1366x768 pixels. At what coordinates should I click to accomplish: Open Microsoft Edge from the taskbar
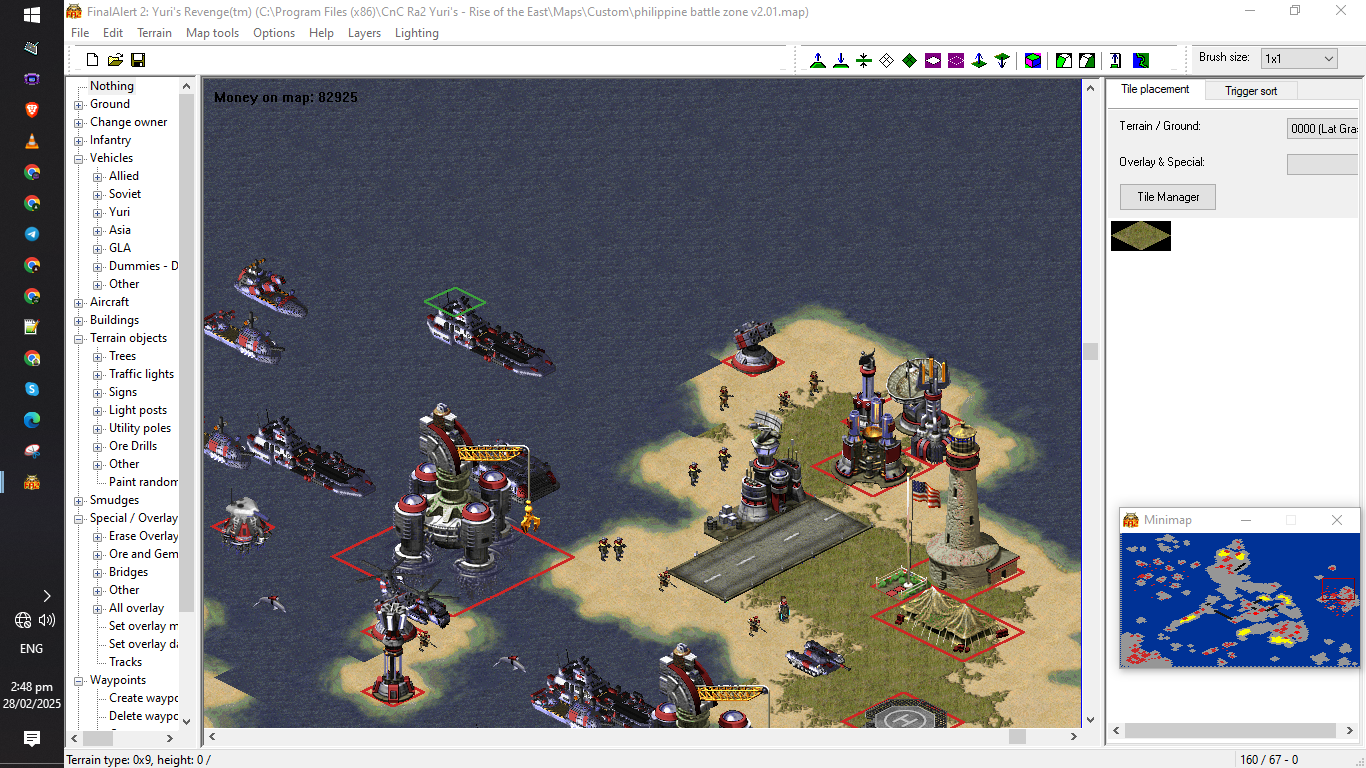[x=32, y=420]
